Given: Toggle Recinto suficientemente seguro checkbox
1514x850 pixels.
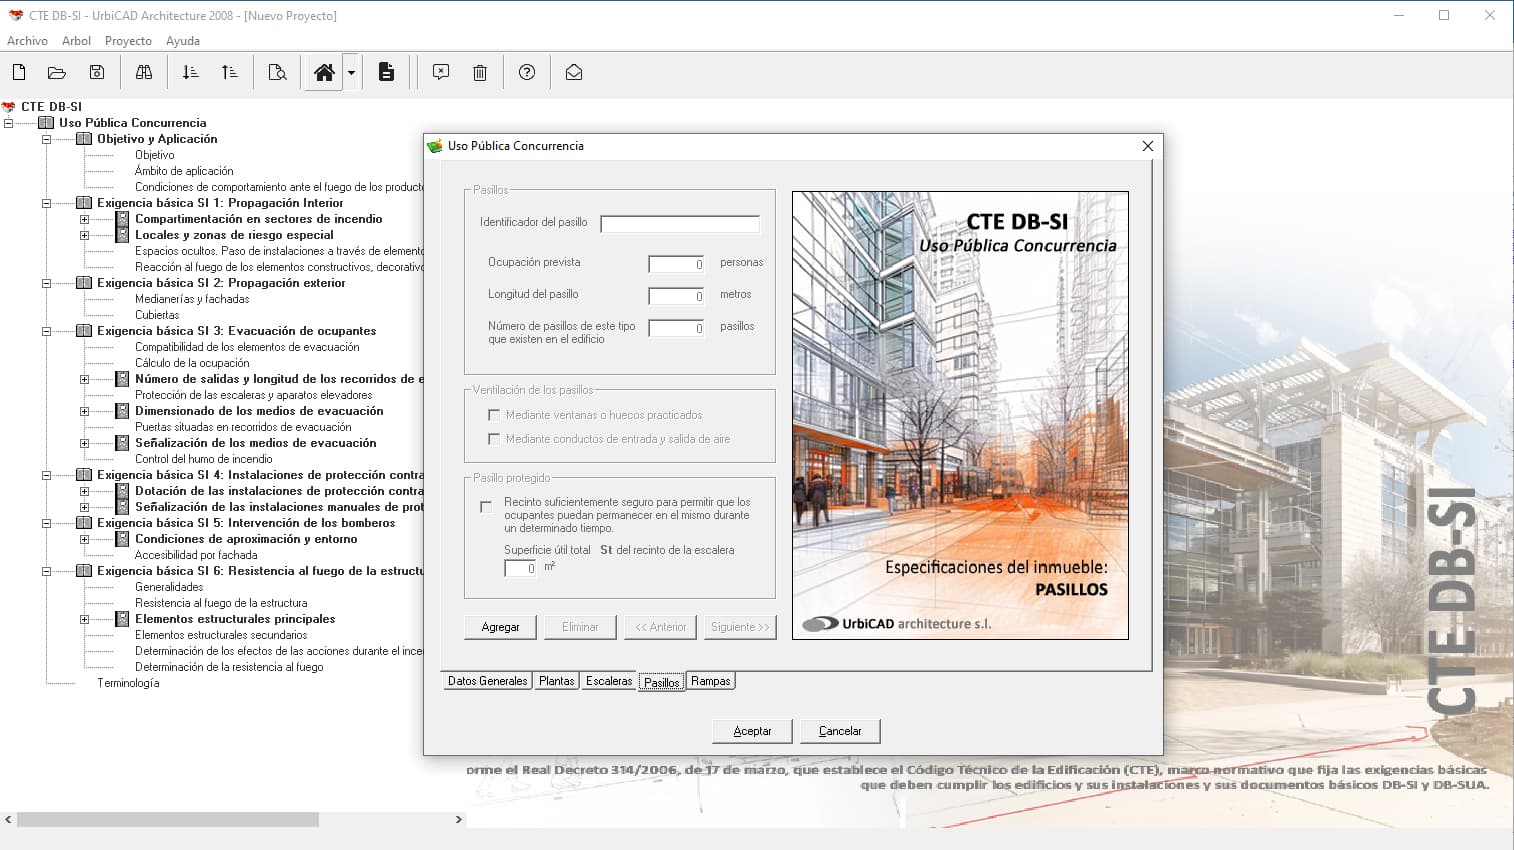Looking at the screenshot, I should click(486, 507).
